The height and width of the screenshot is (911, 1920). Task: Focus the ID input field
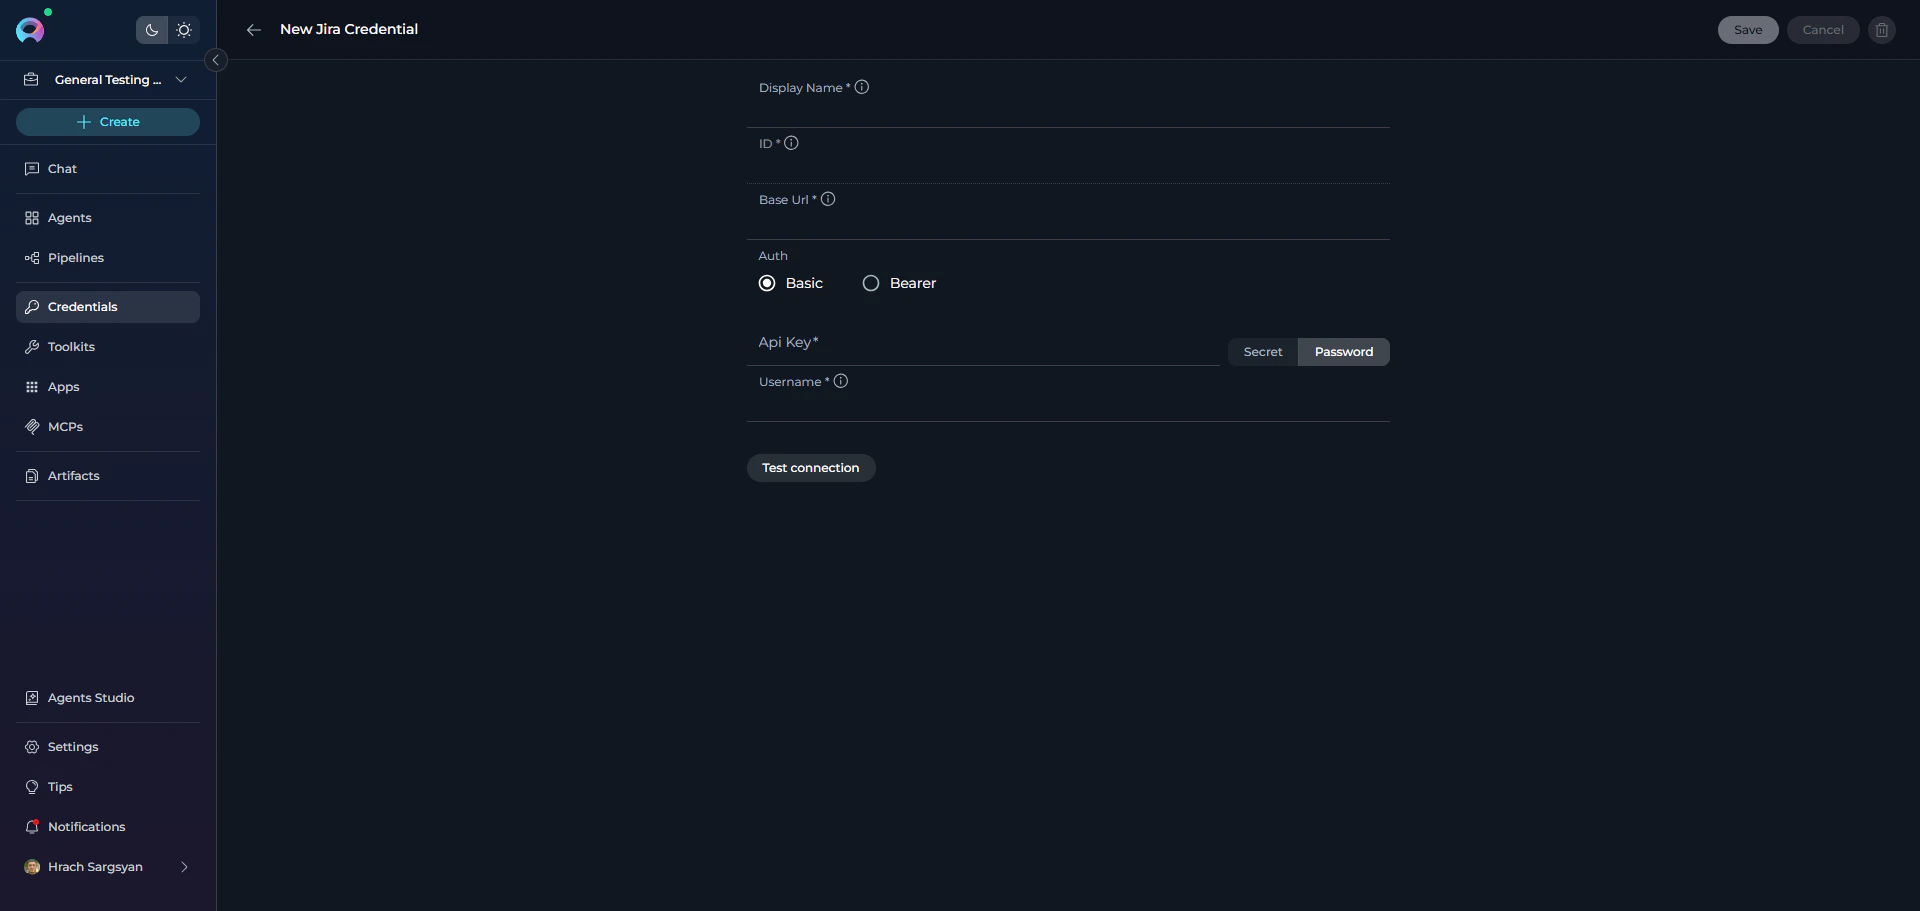tap(1068, 167)
